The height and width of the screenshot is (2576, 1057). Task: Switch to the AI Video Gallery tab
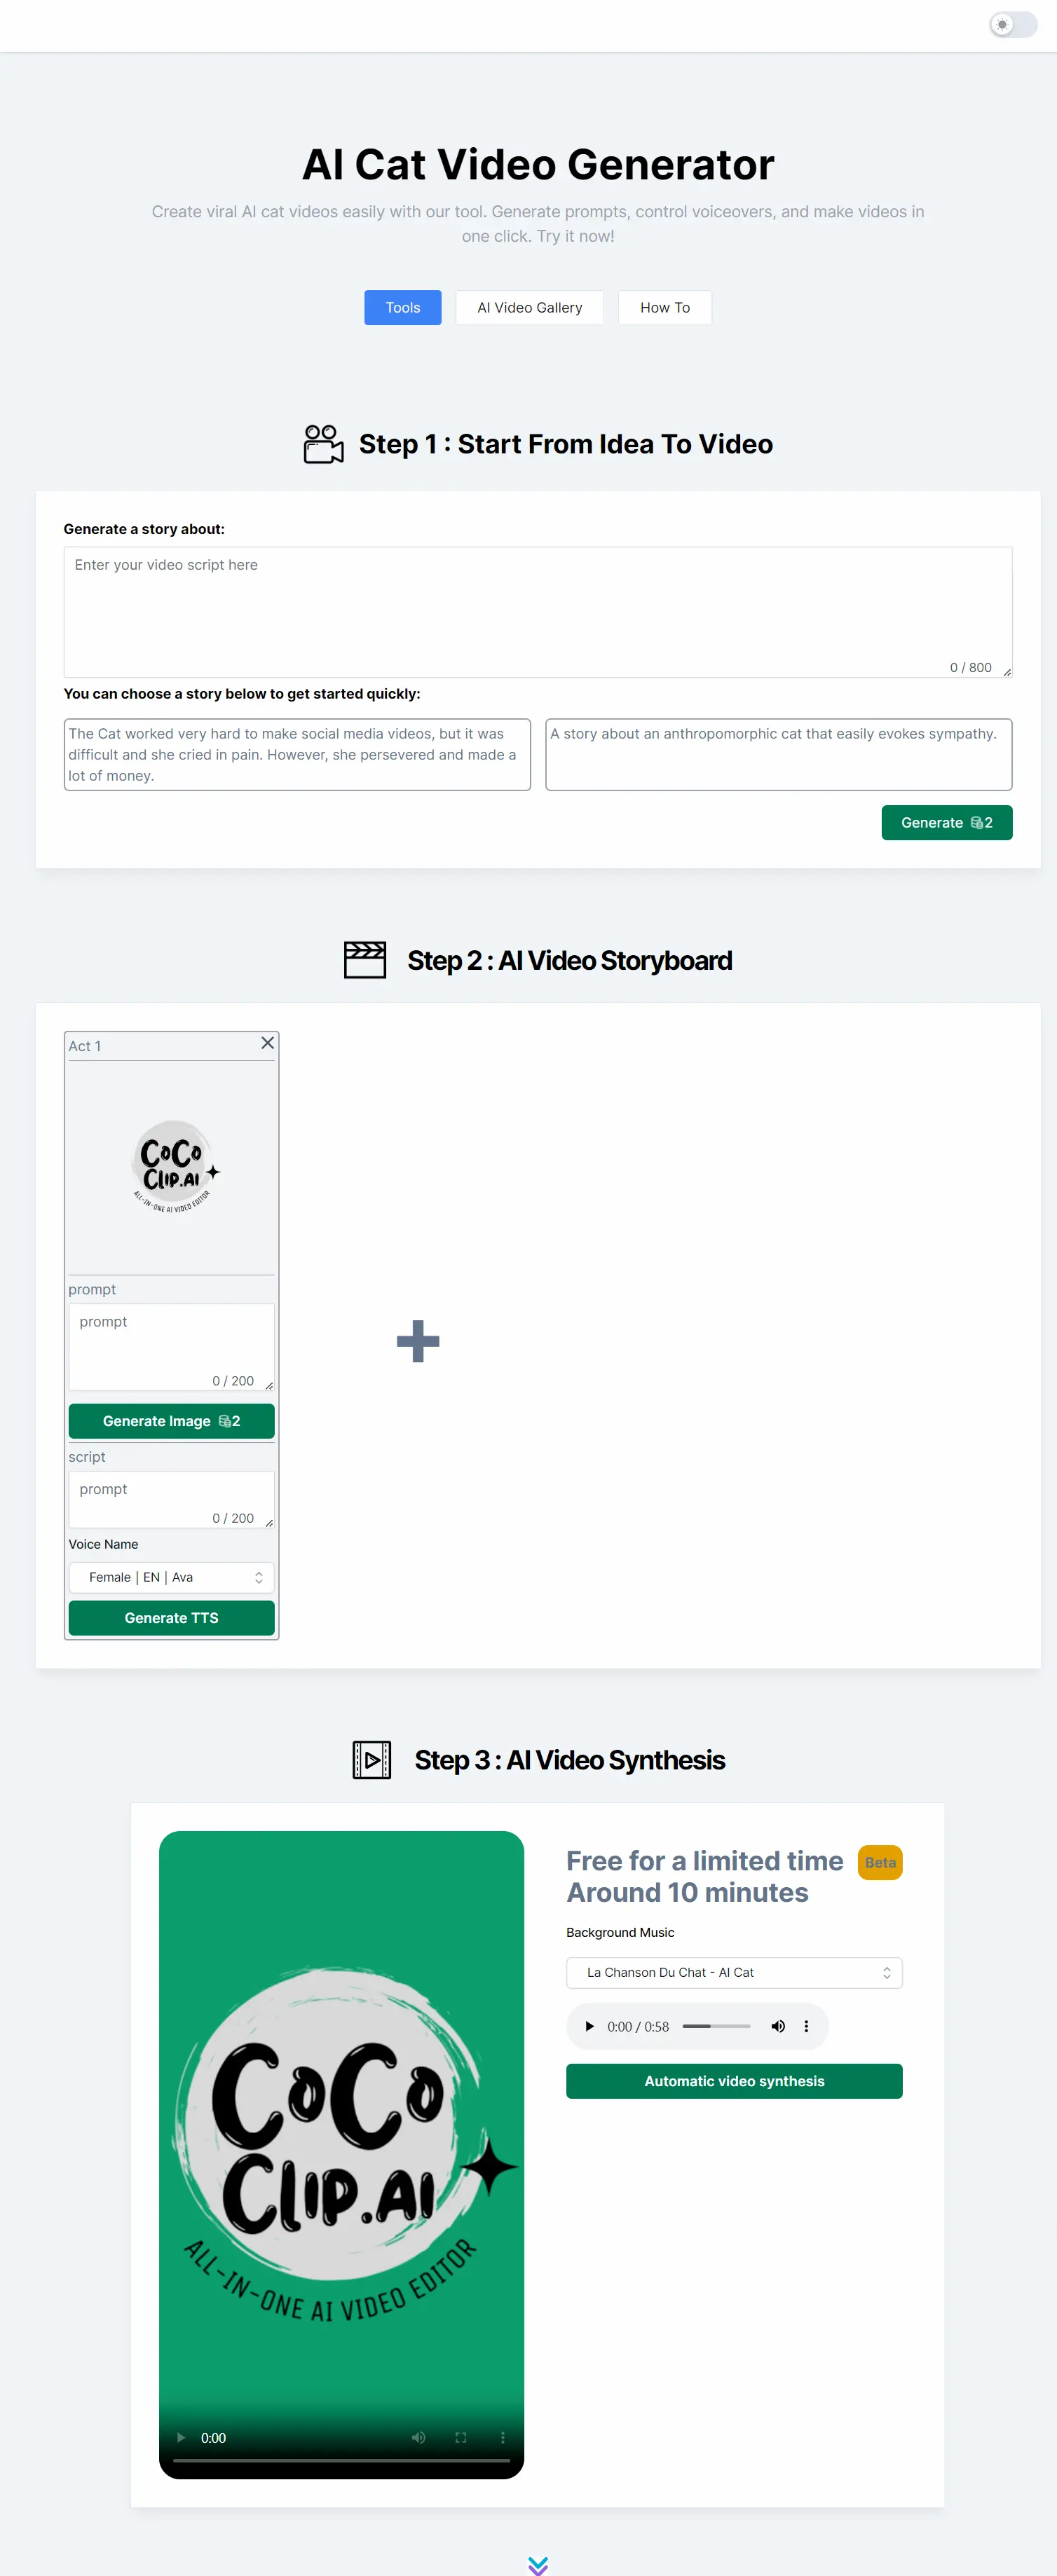pyautogui.click(x=529, y=307)
